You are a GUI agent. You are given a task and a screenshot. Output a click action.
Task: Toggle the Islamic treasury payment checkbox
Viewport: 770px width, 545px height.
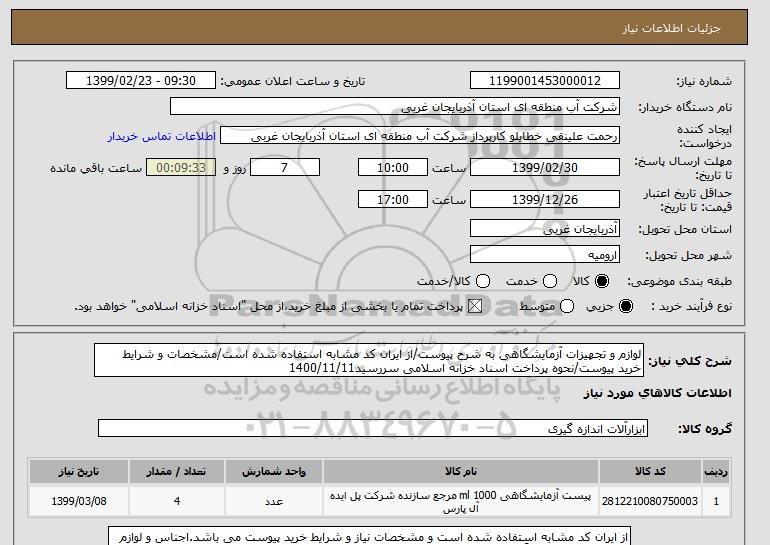pos(475,306)
